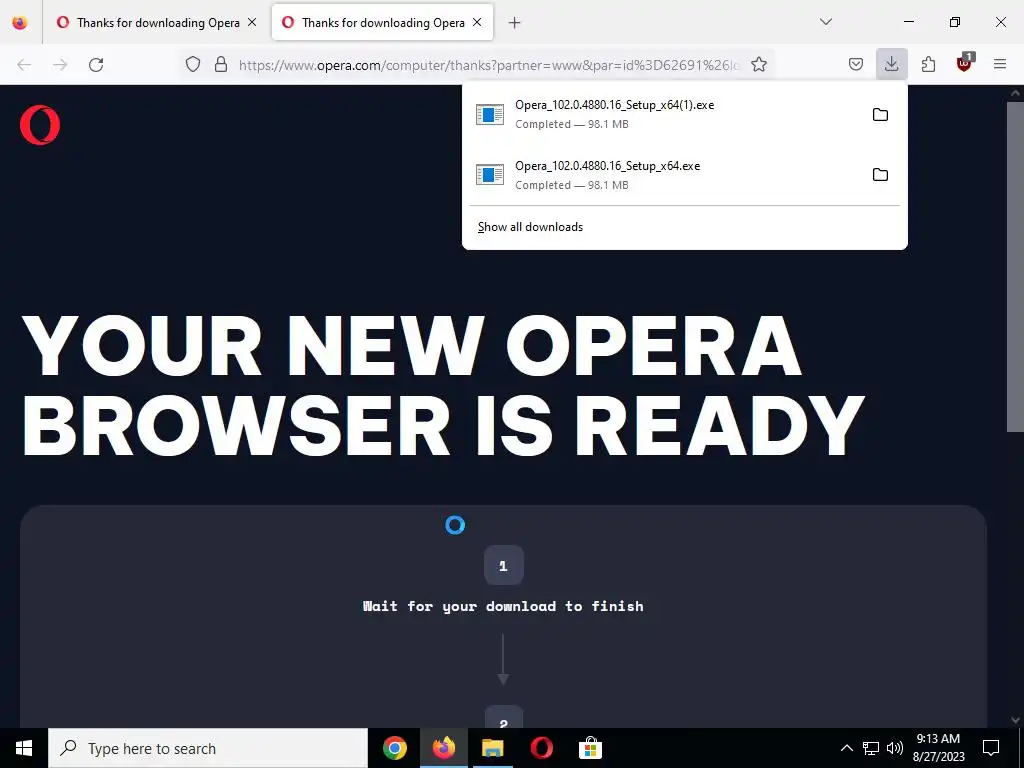Restore down the Firefox window
1024x768 pixels.
coord(955,22)
